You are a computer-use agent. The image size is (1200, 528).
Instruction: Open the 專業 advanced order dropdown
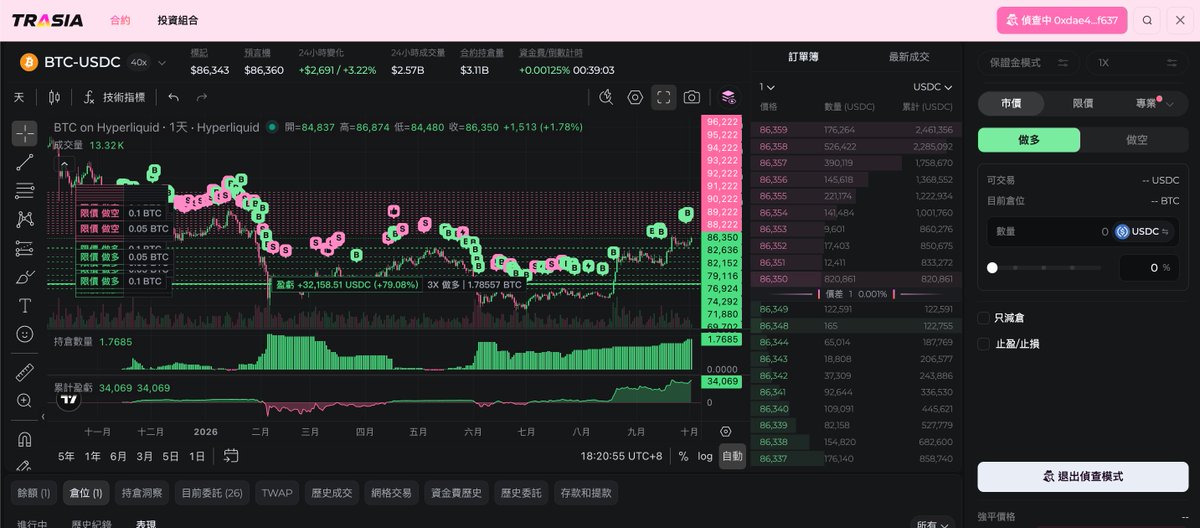tap(1154, 103)
